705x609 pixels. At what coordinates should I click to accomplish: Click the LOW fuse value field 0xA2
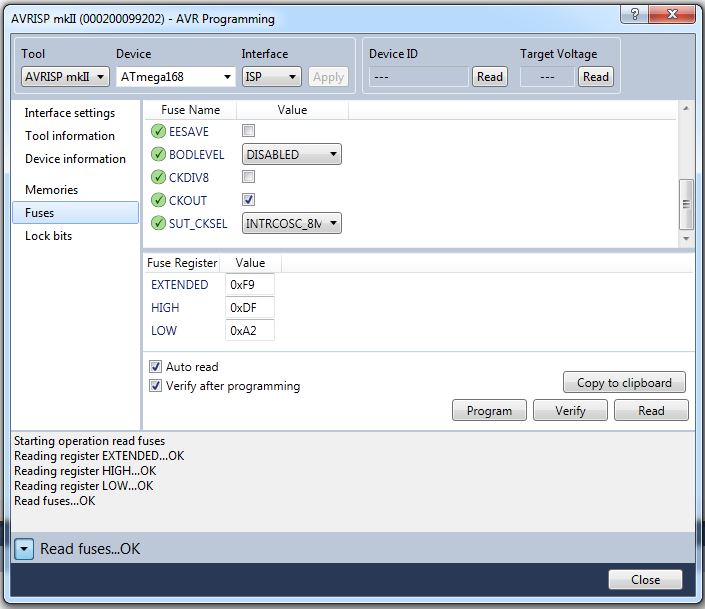coord(250,331)
